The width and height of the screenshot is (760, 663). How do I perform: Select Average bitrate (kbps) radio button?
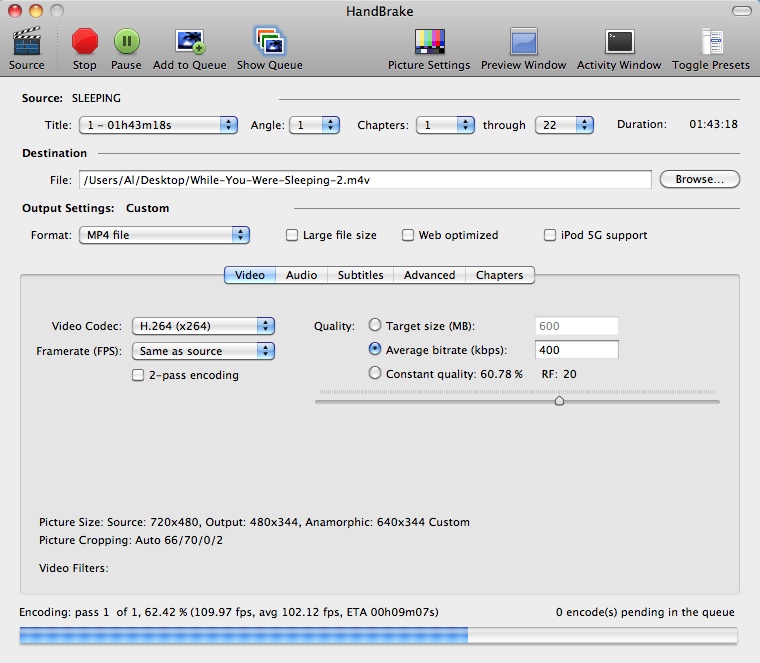[x=375, y=349]
